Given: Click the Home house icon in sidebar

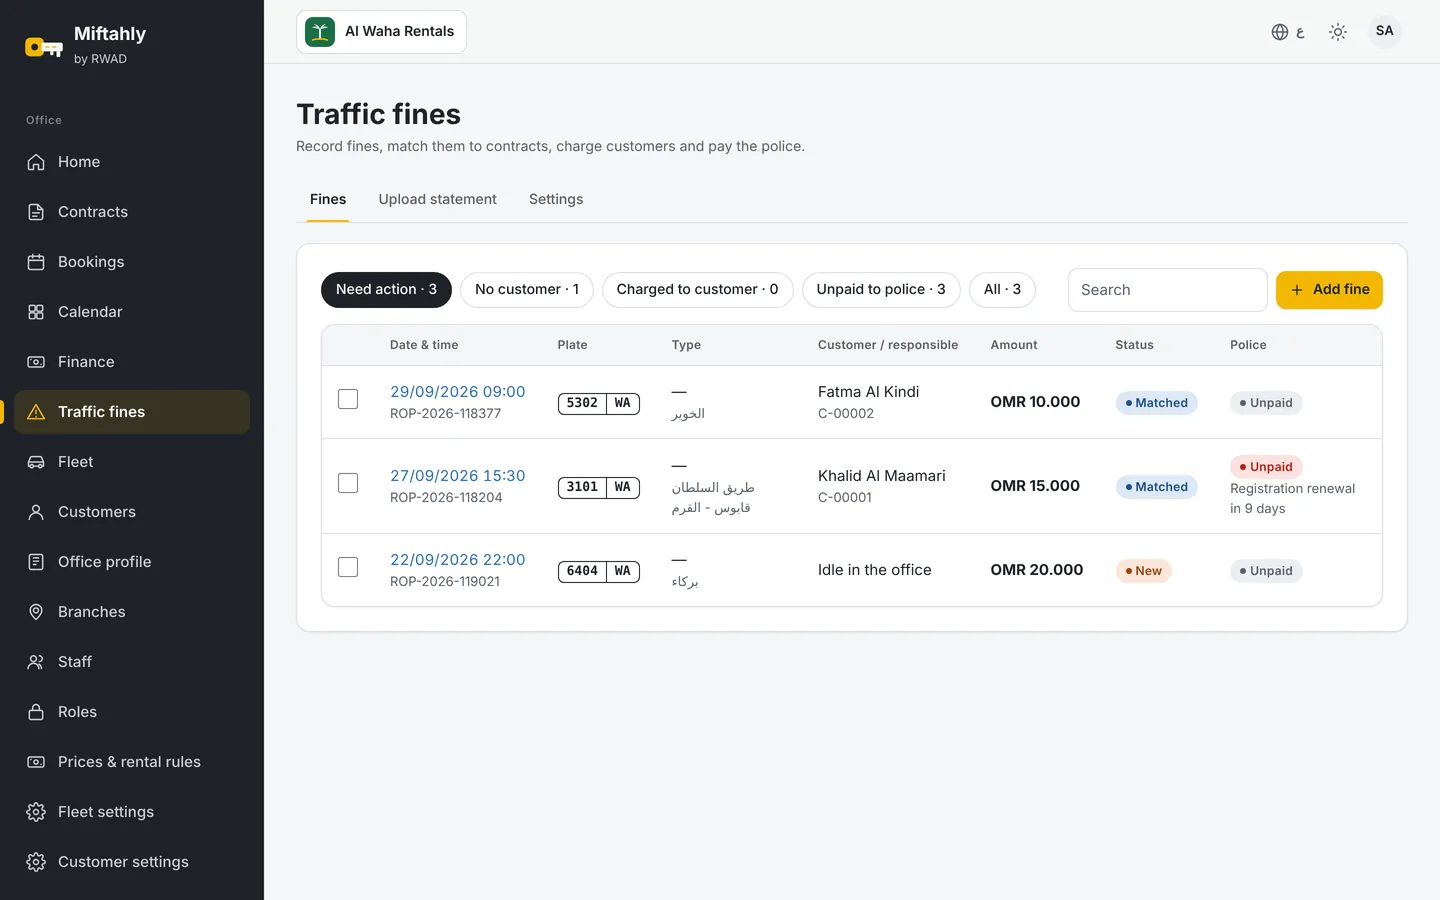Looking at the screenshot, I should 36,162.
